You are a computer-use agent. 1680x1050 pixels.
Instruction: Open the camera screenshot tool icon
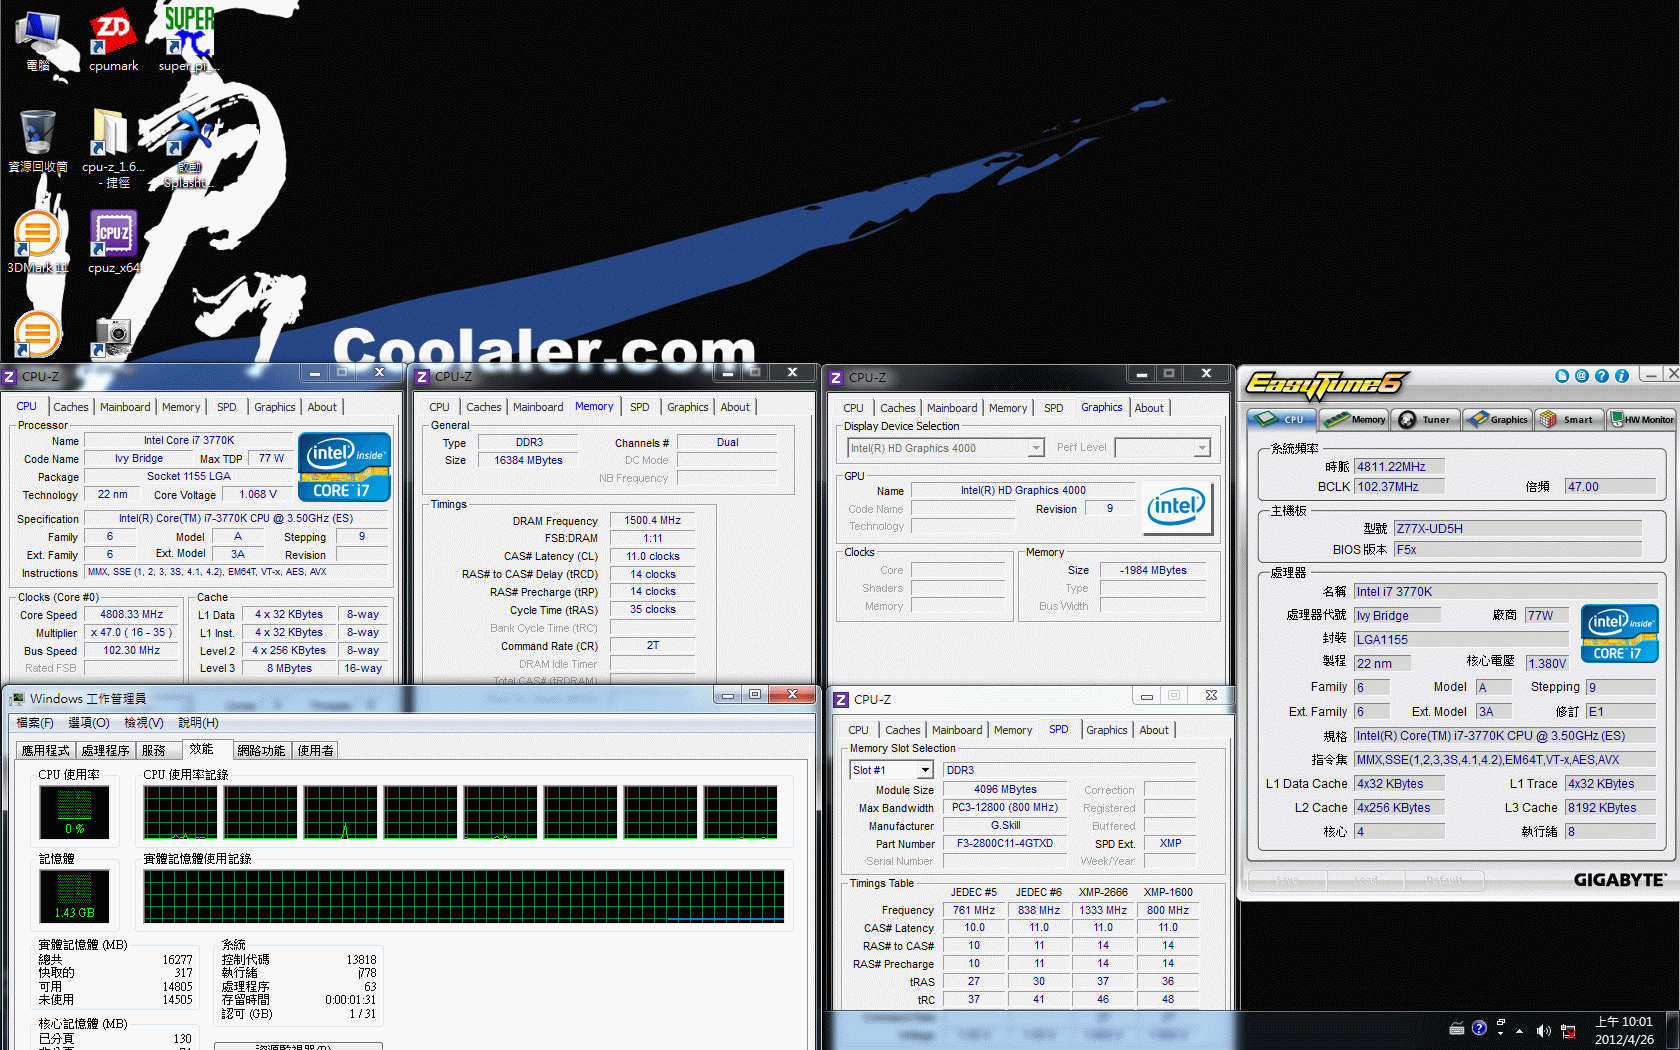click(x=113, y=337)
